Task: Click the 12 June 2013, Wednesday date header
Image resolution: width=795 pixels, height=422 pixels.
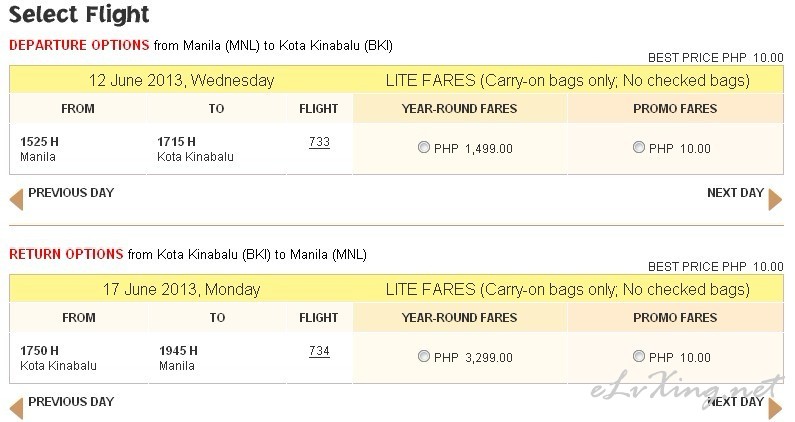Action: pyautogui.click(x=182, y=80)
